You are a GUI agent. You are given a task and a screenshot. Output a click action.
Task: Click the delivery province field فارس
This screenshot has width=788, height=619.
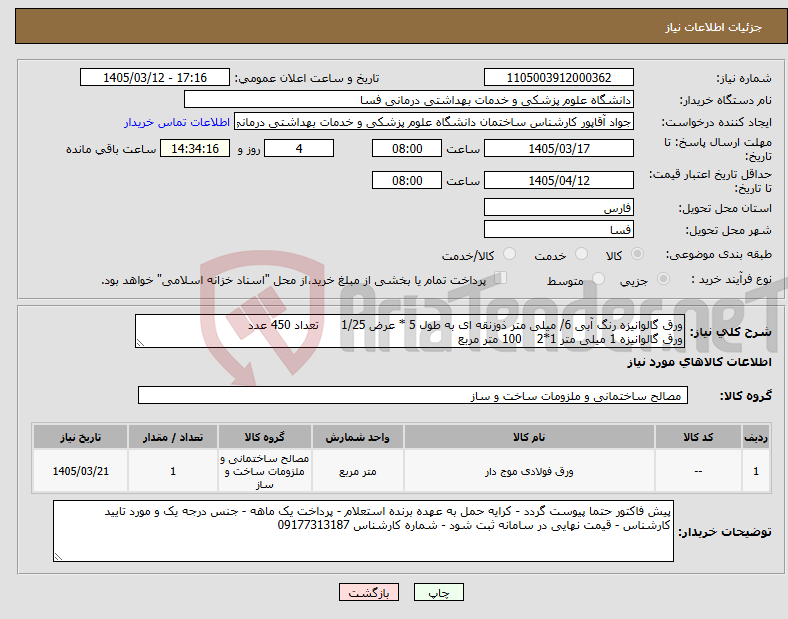coord(558,207)
